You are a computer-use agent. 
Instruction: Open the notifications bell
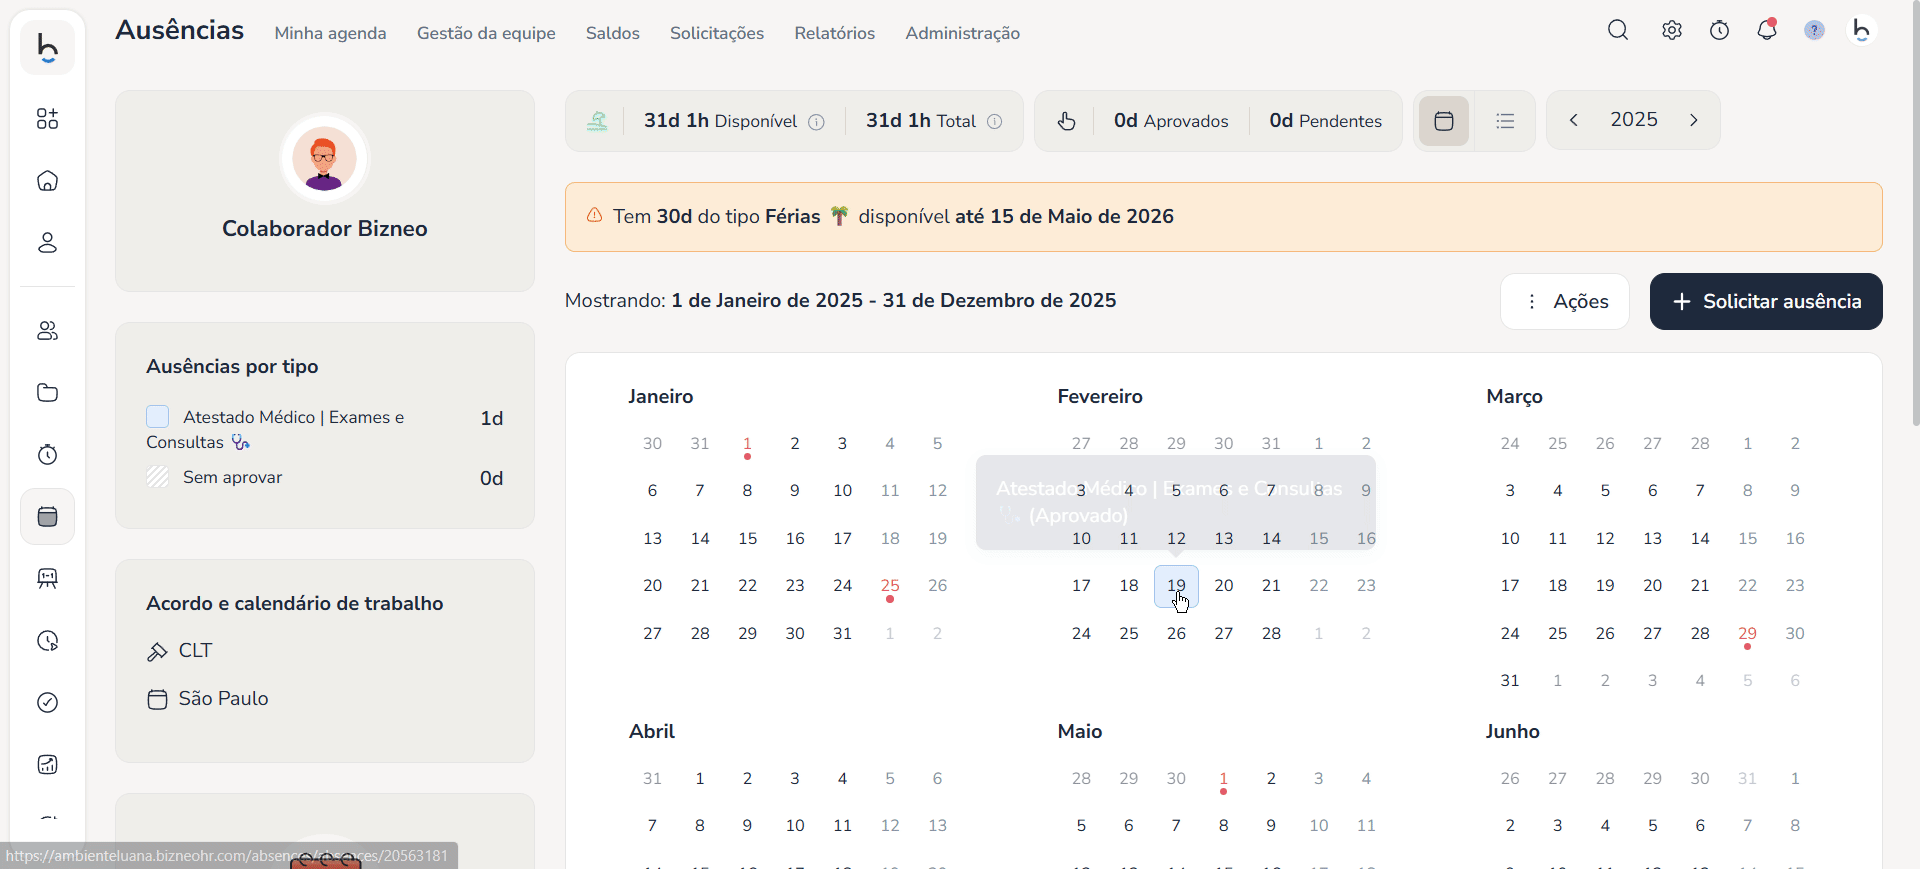pos(1767,31)
